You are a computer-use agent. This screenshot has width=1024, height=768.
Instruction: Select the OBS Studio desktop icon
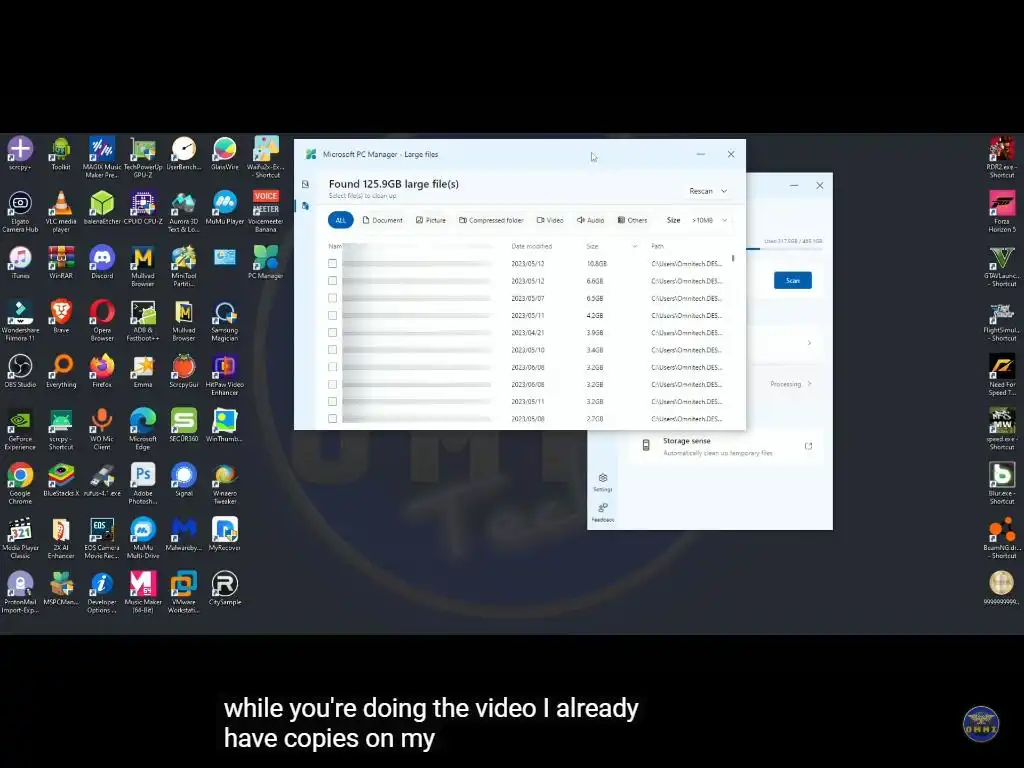[20, 371]
